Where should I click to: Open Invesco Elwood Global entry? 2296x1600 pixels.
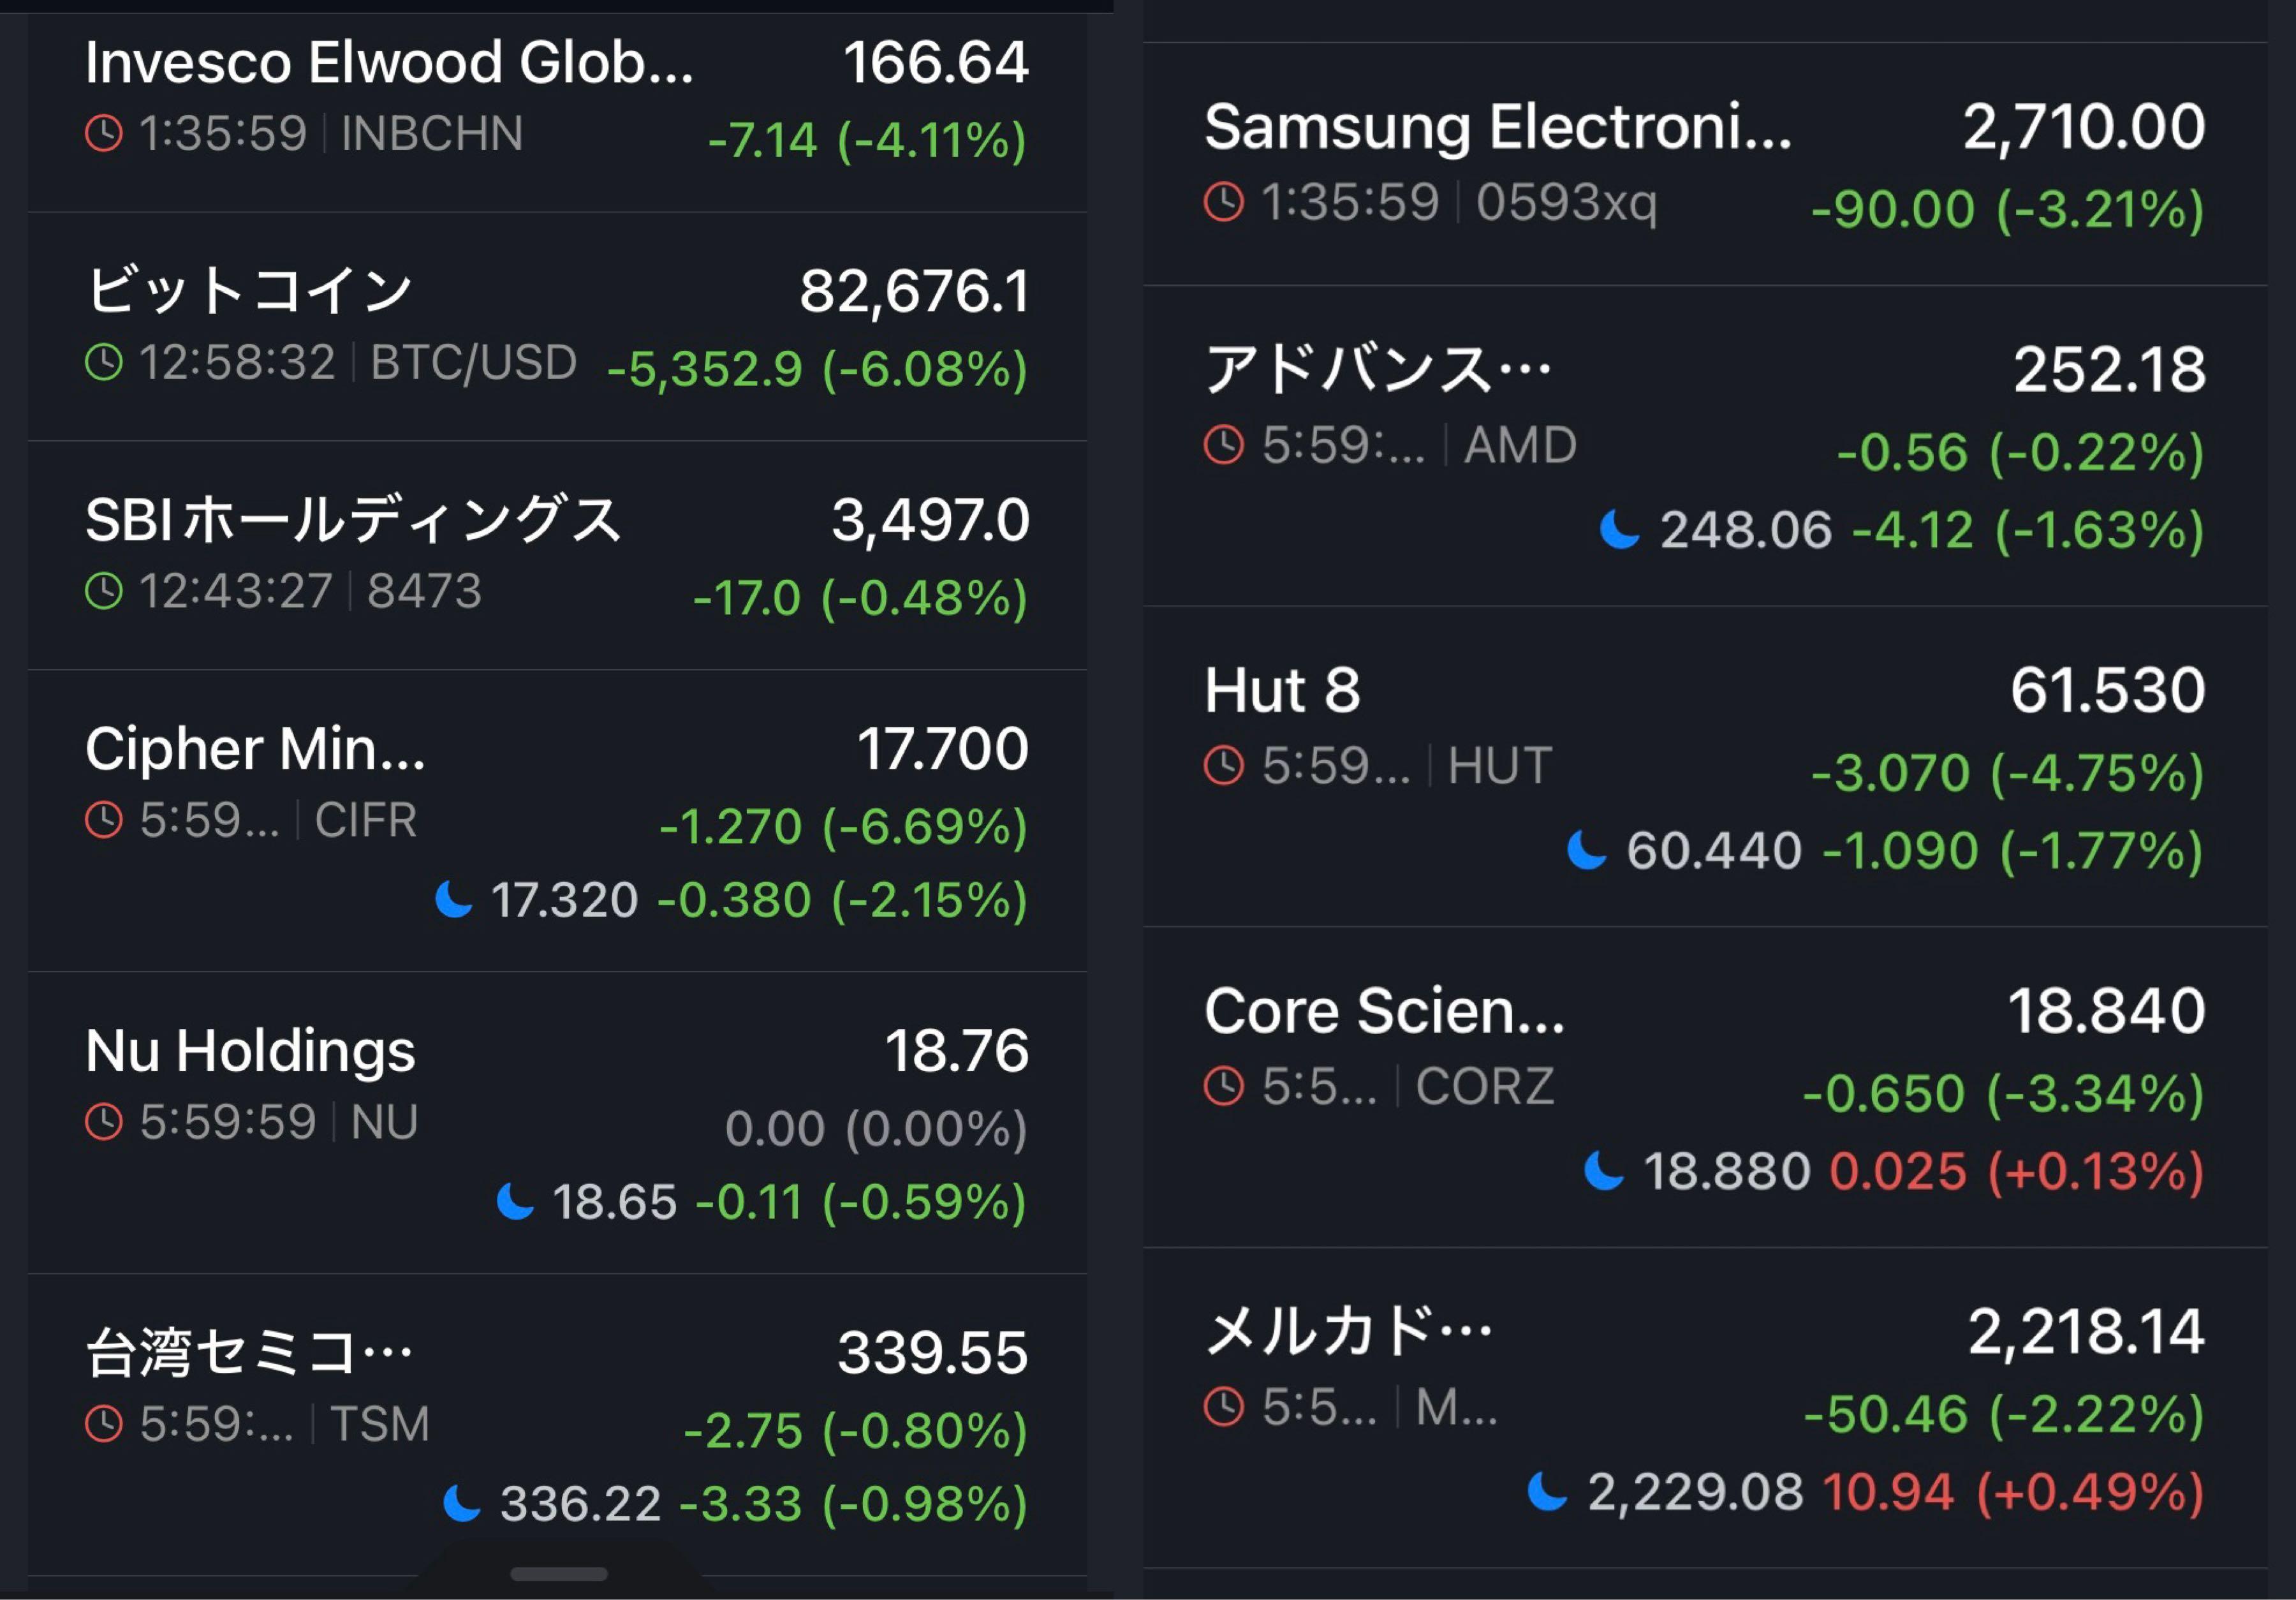coord(550,100)
